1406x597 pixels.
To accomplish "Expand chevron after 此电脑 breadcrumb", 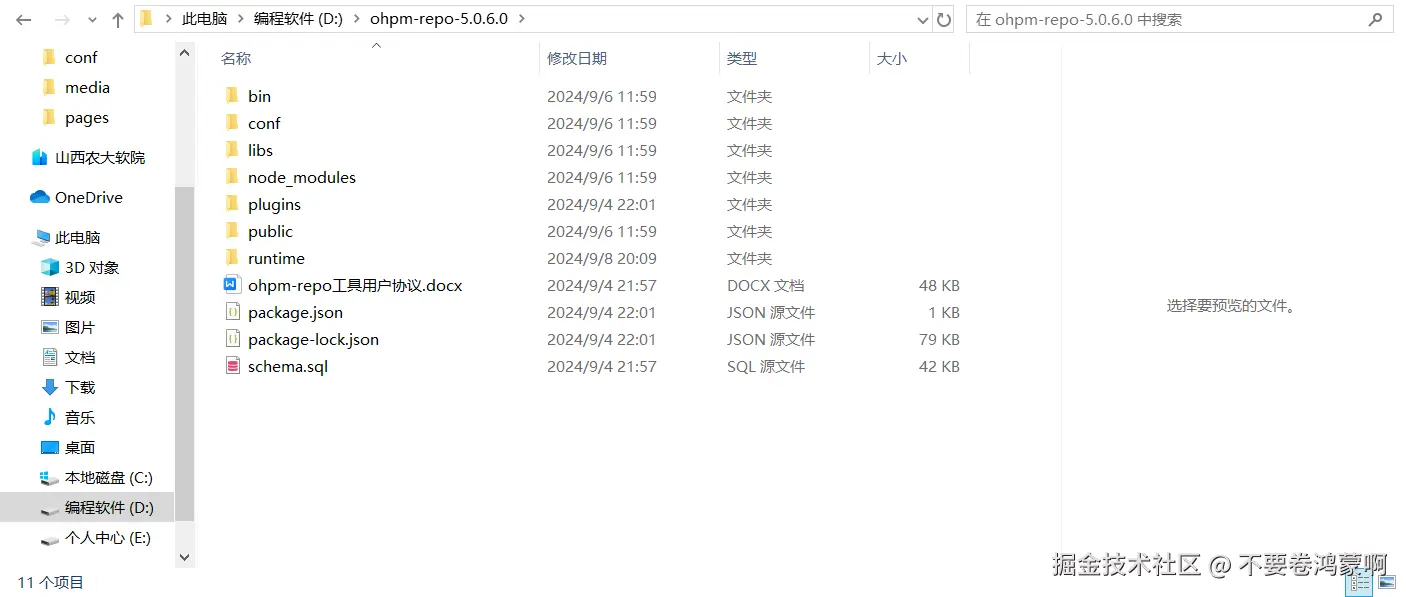I will tap(240, 19).
